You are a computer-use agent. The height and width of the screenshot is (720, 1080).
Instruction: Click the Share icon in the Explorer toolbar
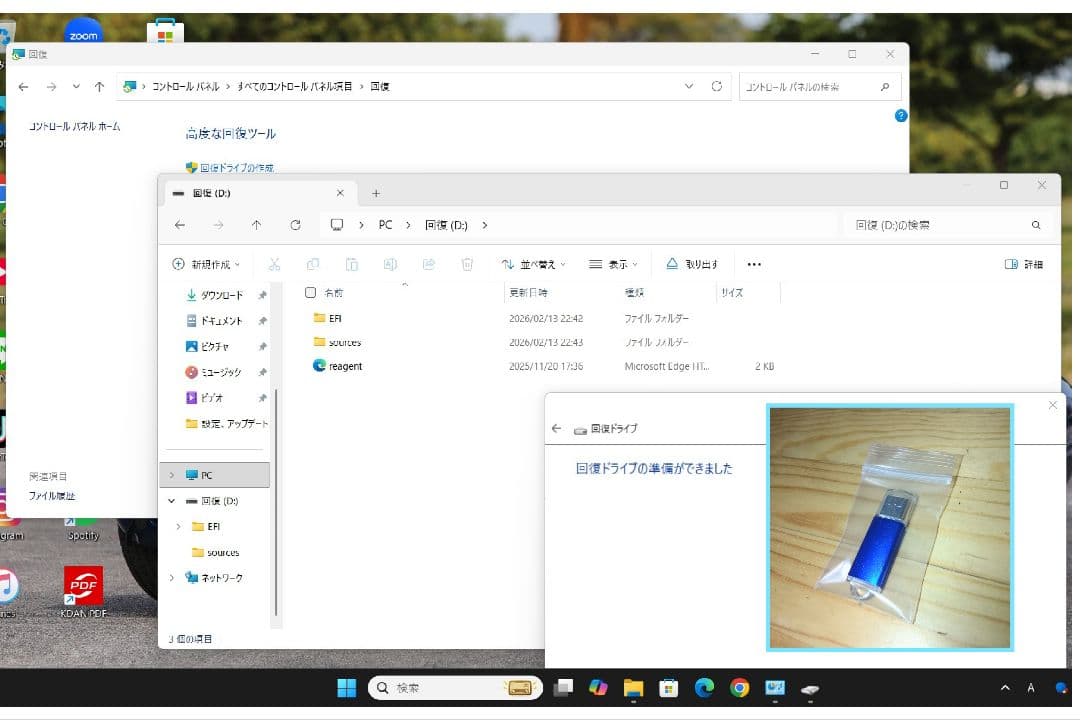[429, 264]
